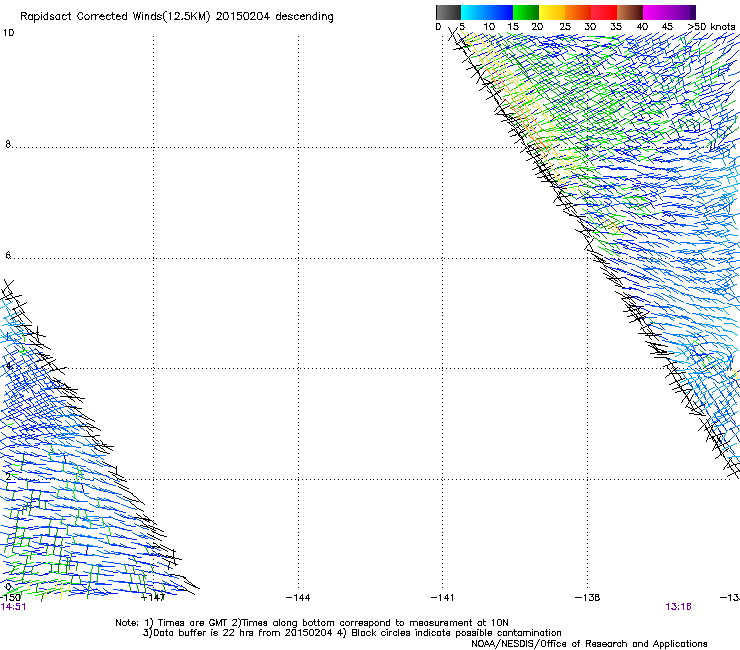Click the title 'Rapidscat Corrected Winds(12.5KM)'
This screenshot has width=740, height=650.
pyautogui.click(x=115, y=17)
